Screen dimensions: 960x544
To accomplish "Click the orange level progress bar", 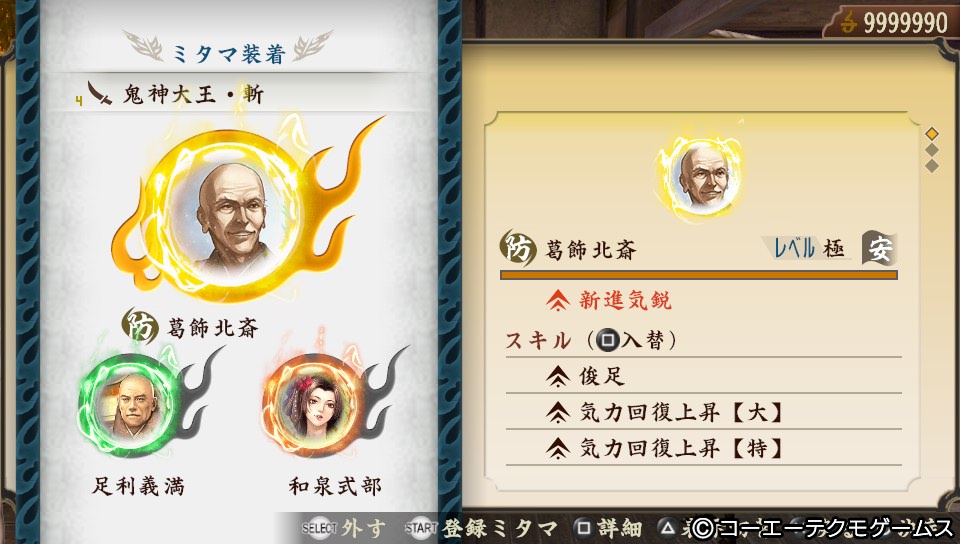I will 699,275.
